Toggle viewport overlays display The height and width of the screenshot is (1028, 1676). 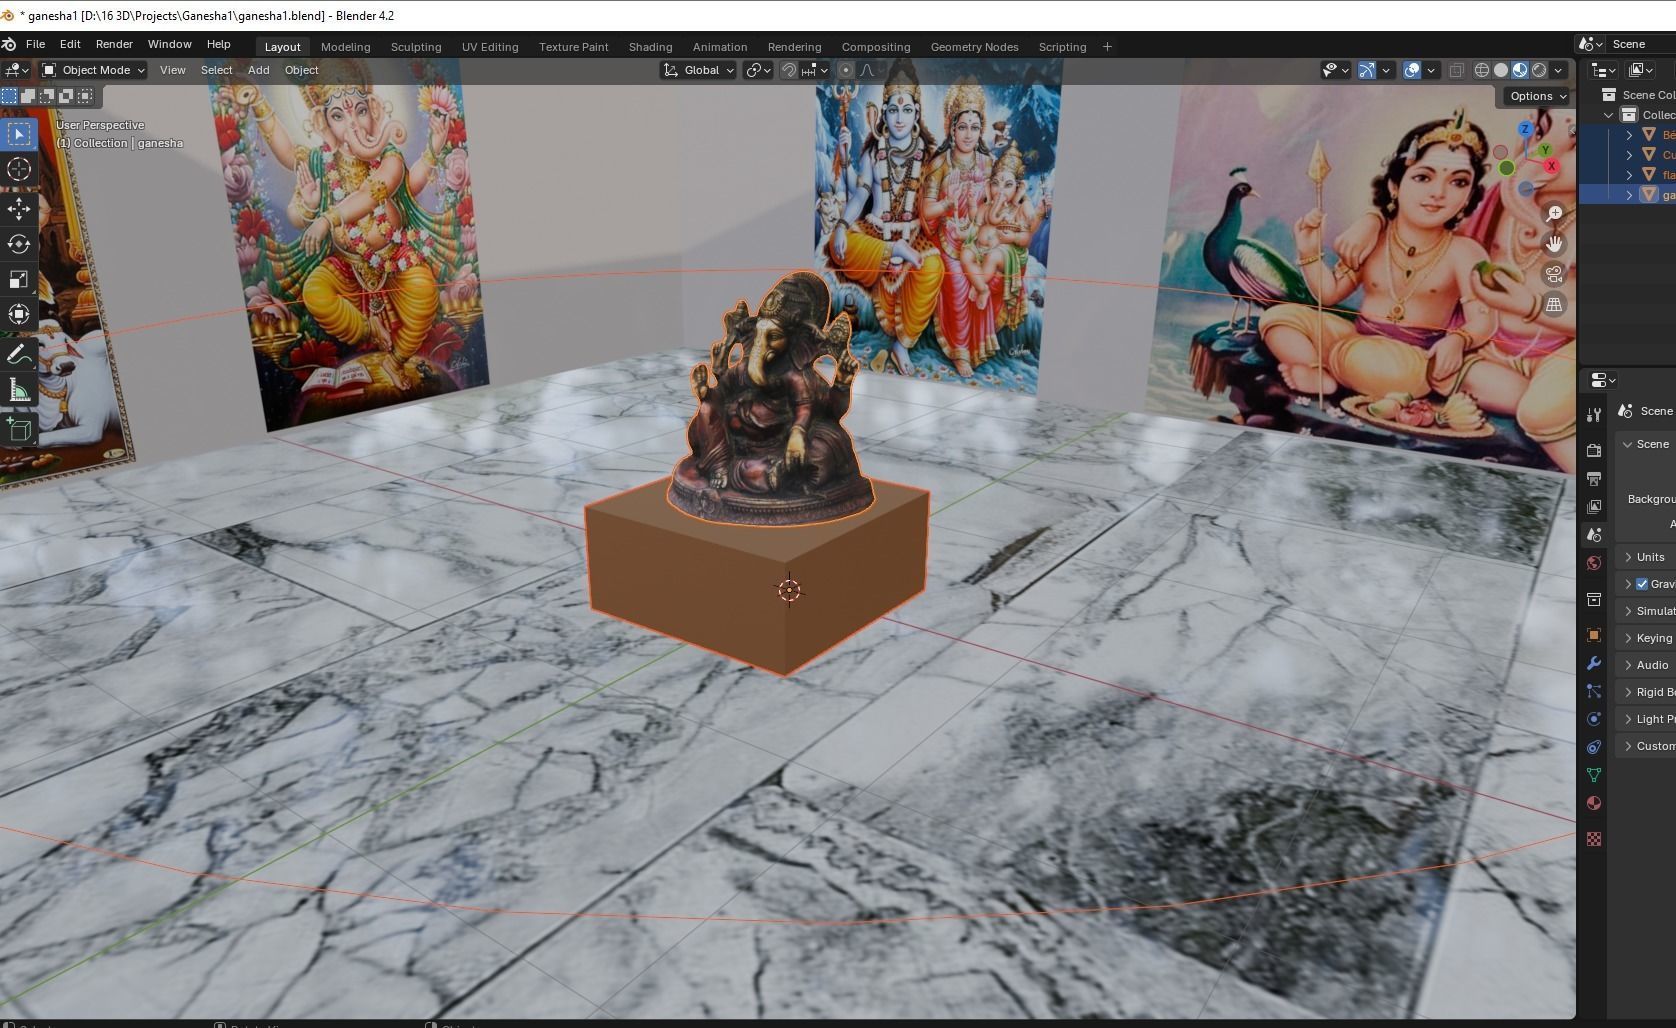tap(1412, 70)
